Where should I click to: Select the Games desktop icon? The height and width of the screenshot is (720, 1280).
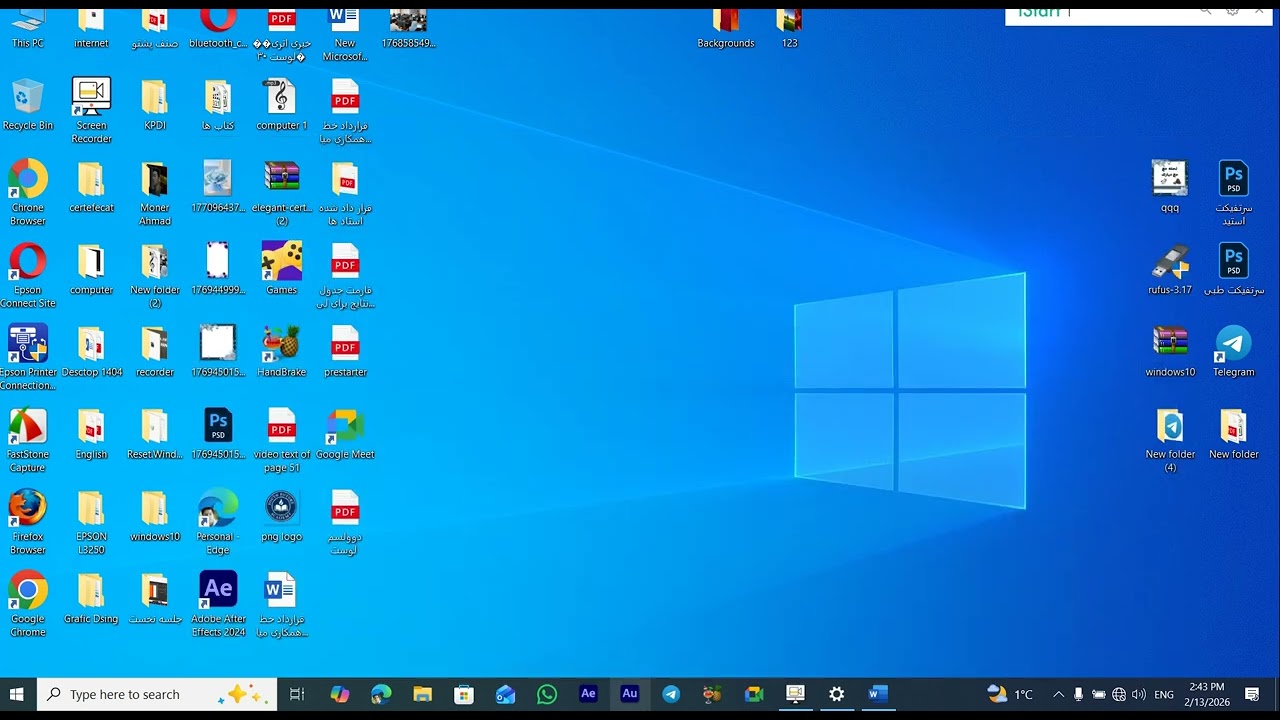tap(281, 269)
